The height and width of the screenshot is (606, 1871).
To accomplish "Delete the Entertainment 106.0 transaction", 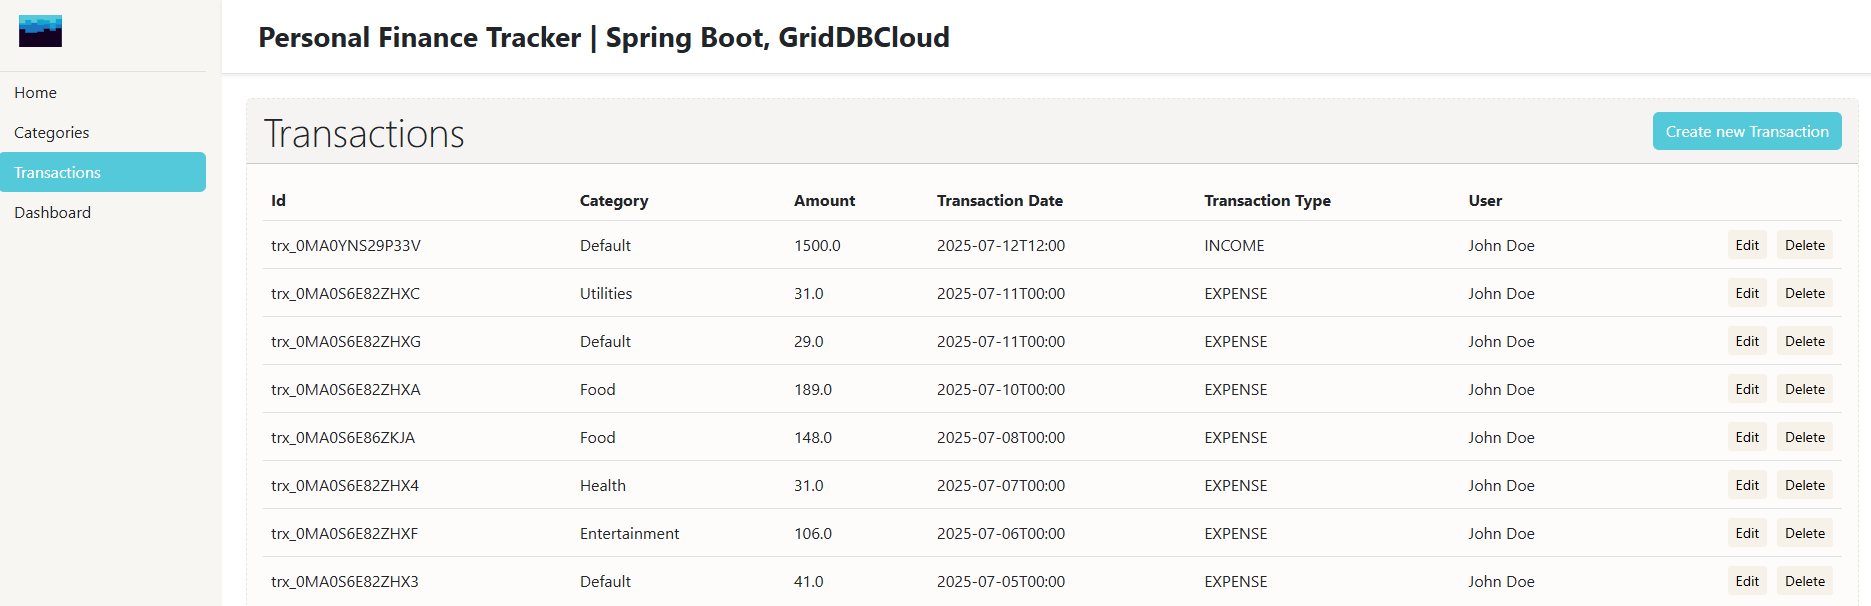I will 1804,533.
